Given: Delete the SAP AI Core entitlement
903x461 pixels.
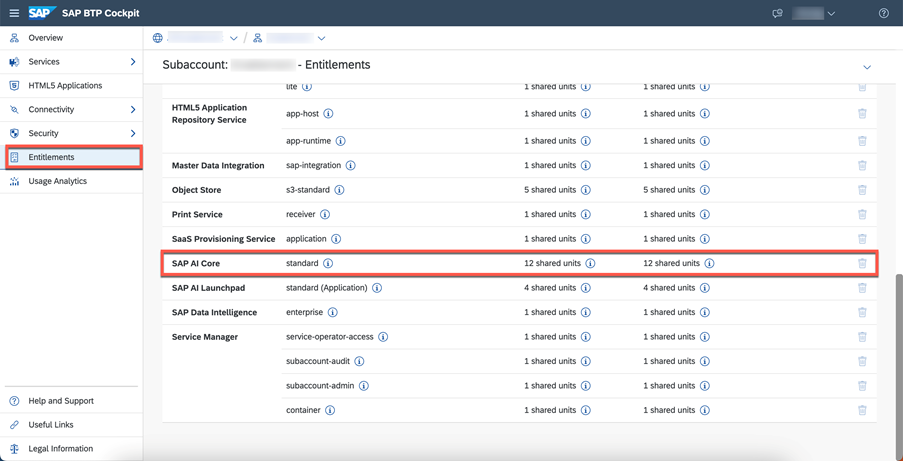Looking at the screenshot, I should tap(862, 263).
